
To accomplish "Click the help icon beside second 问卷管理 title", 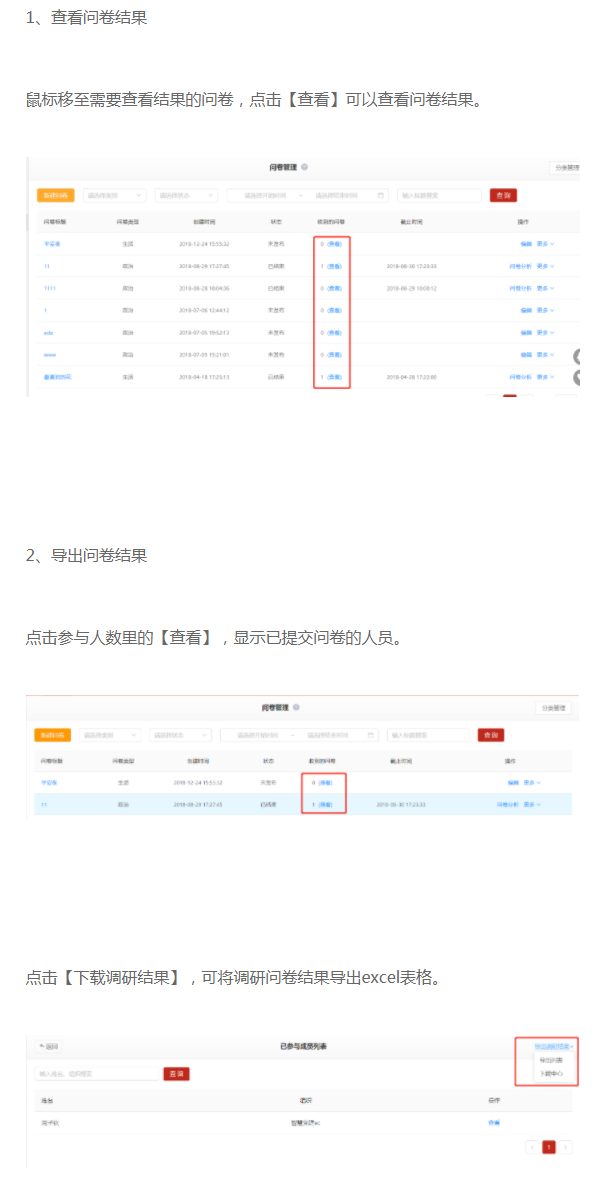I will coord(297,707).
